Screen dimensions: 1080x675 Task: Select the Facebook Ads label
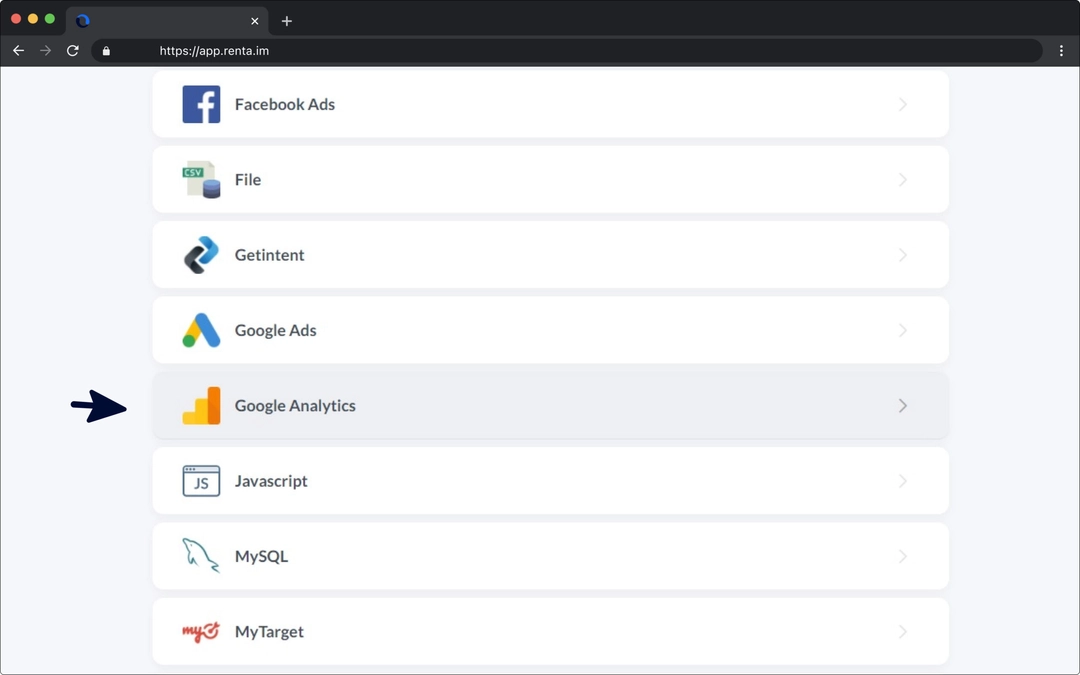[x=284, y=104]
